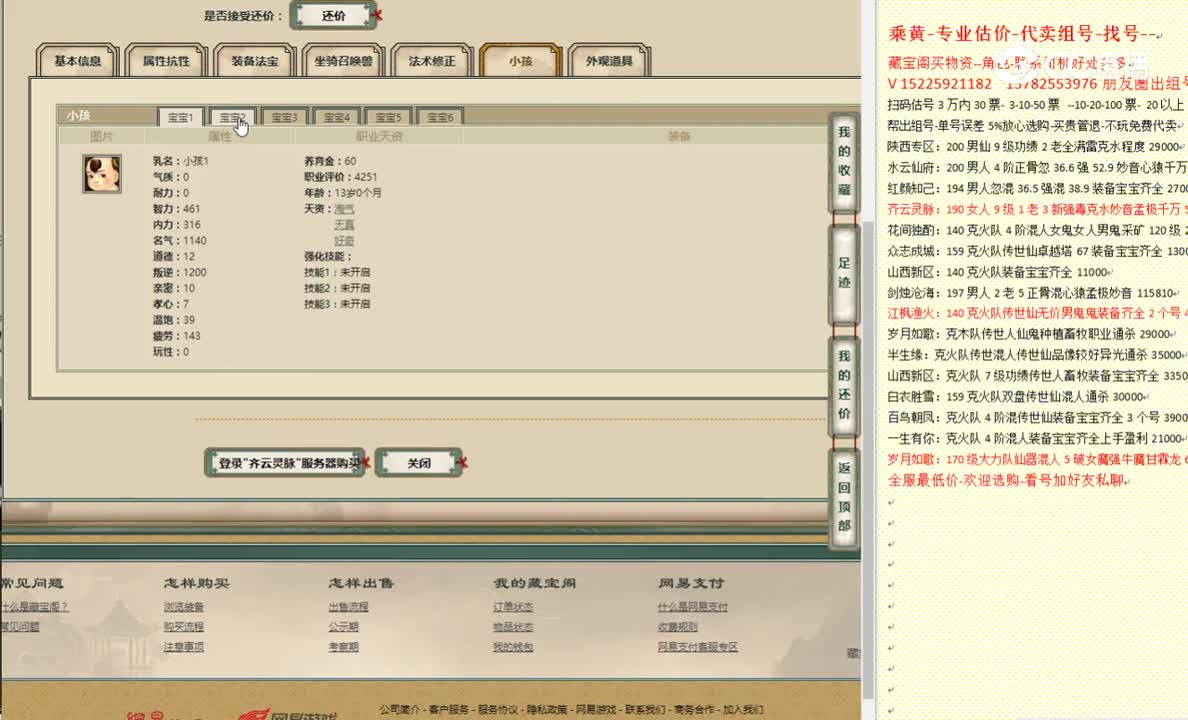Image resolution: width=1188 pixels, height=720 pixels.
Task: Open the 足迹 side button
Action: coord(844,273)
